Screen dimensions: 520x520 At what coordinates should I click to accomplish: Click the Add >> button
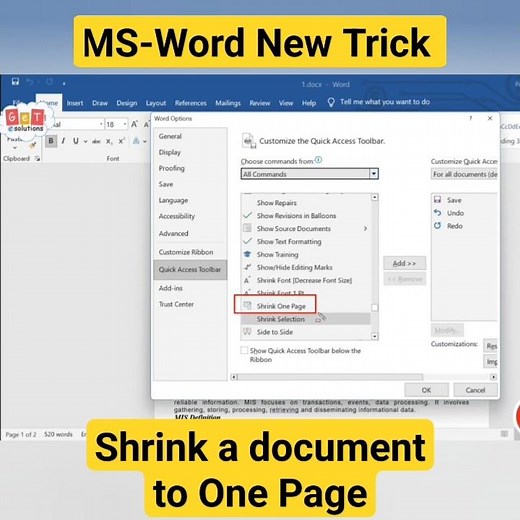click(x=404, y=263)
